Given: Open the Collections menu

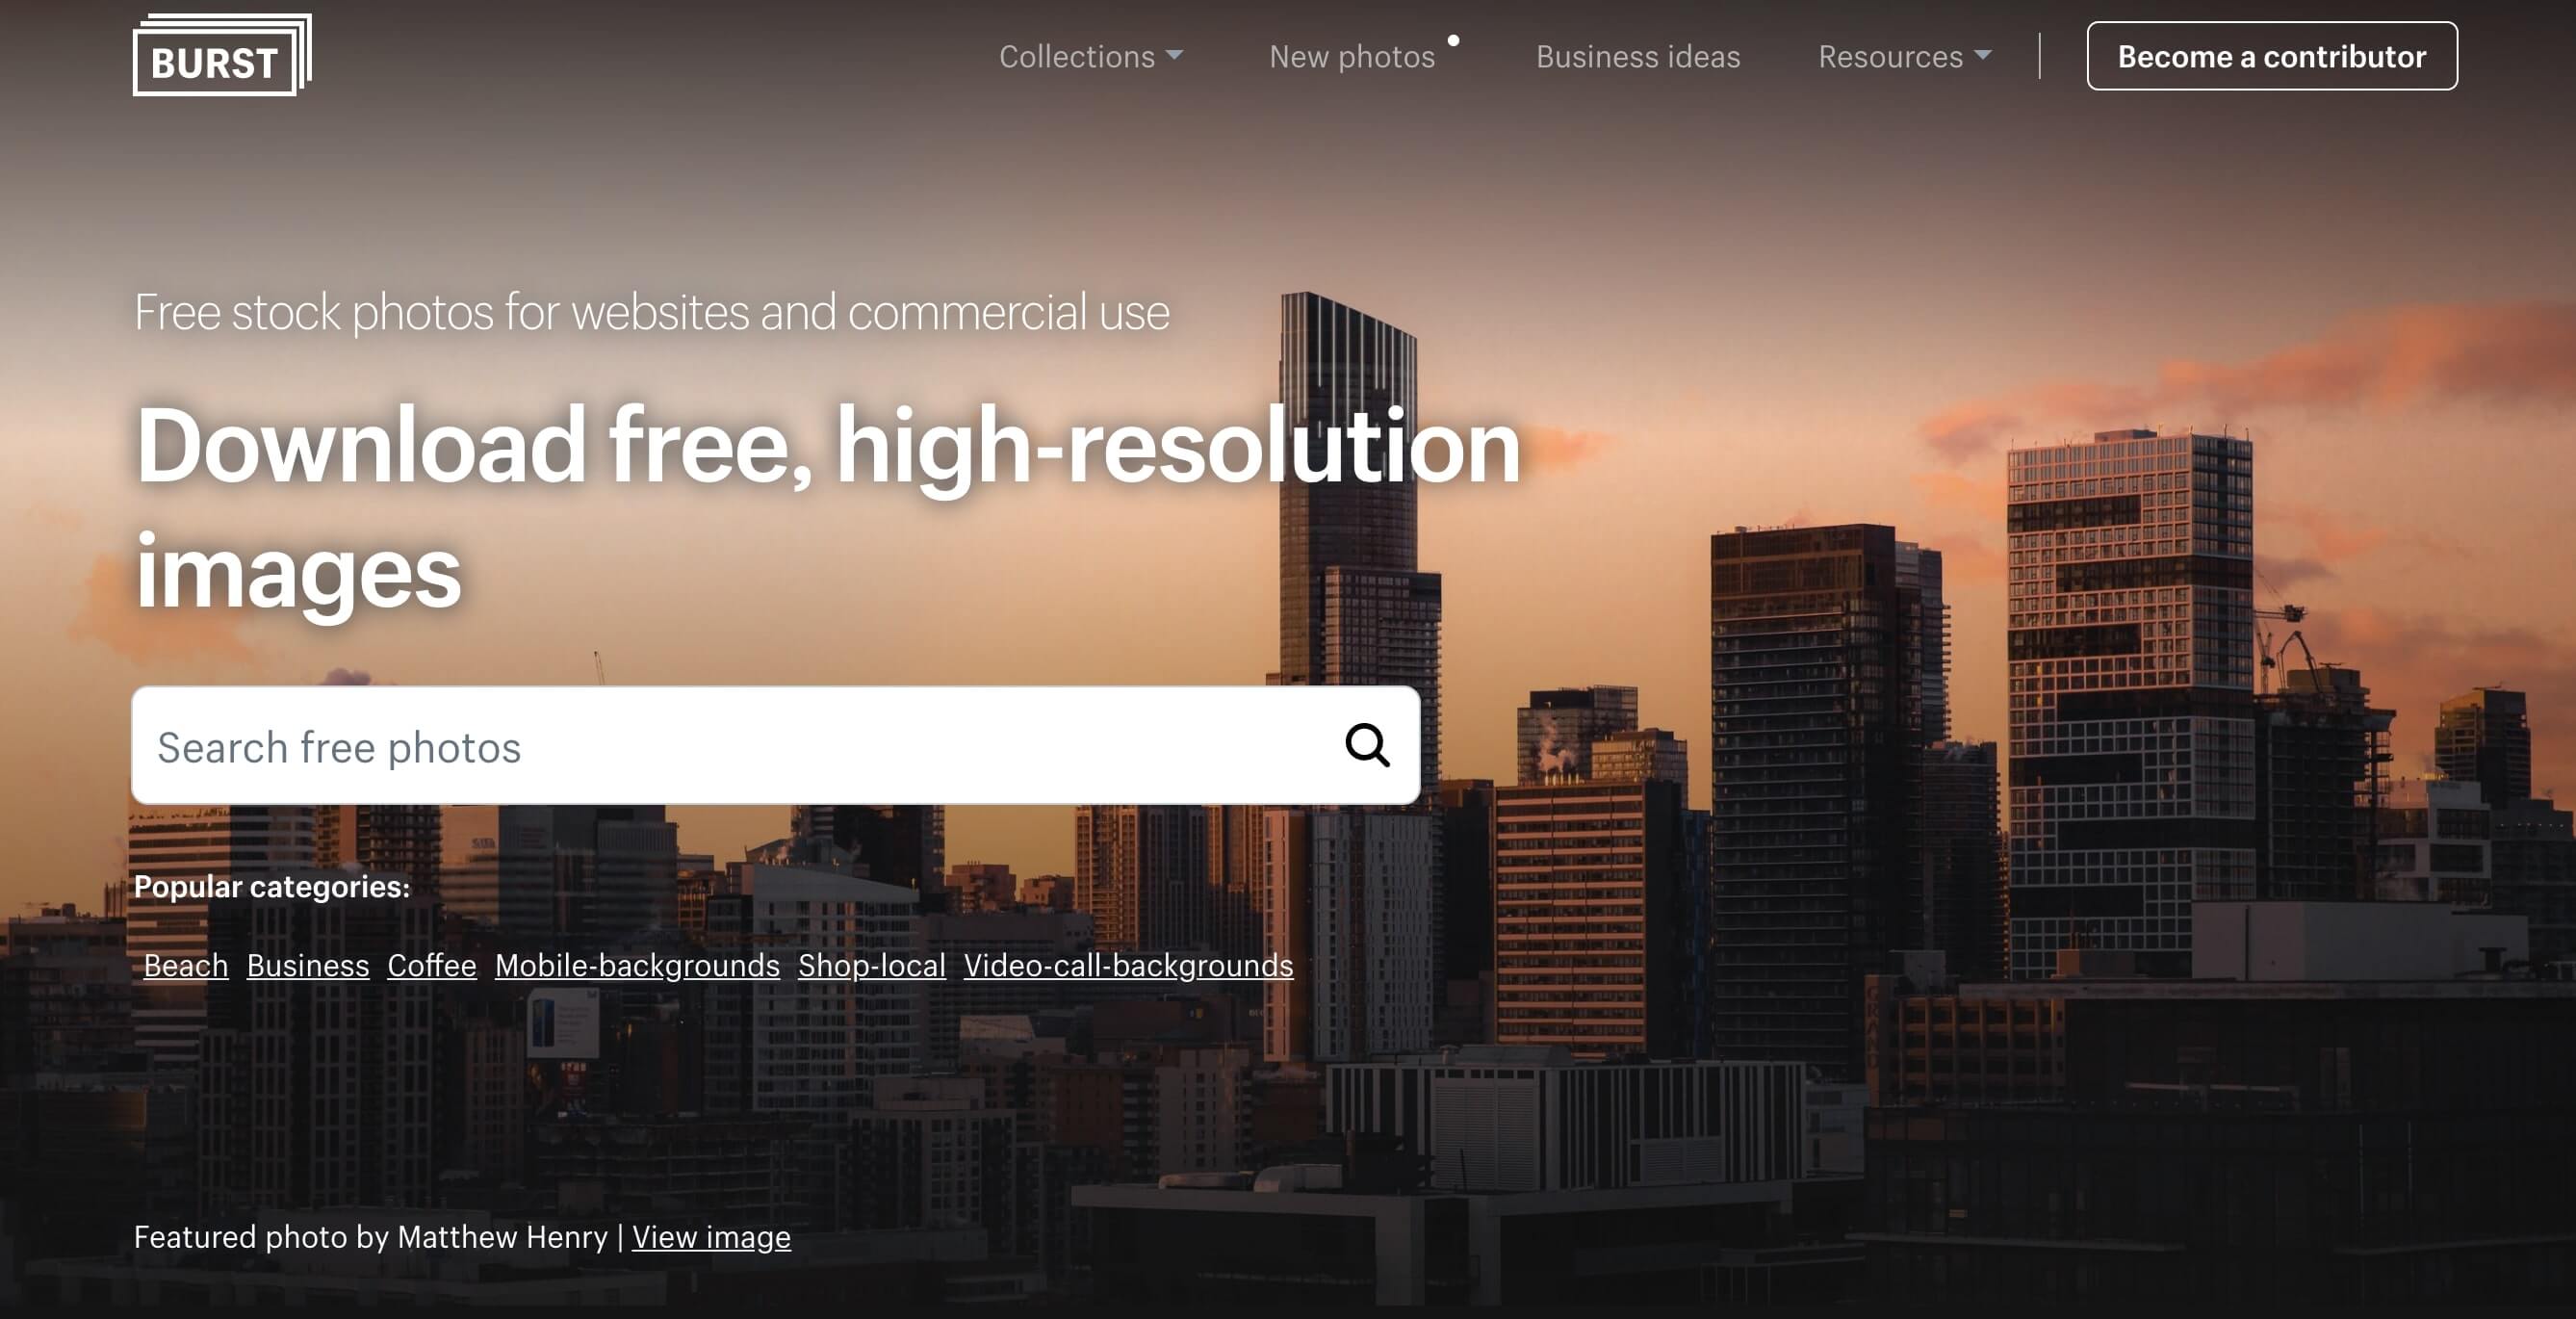Looking at the screenshot, I should click(1090, 56).
